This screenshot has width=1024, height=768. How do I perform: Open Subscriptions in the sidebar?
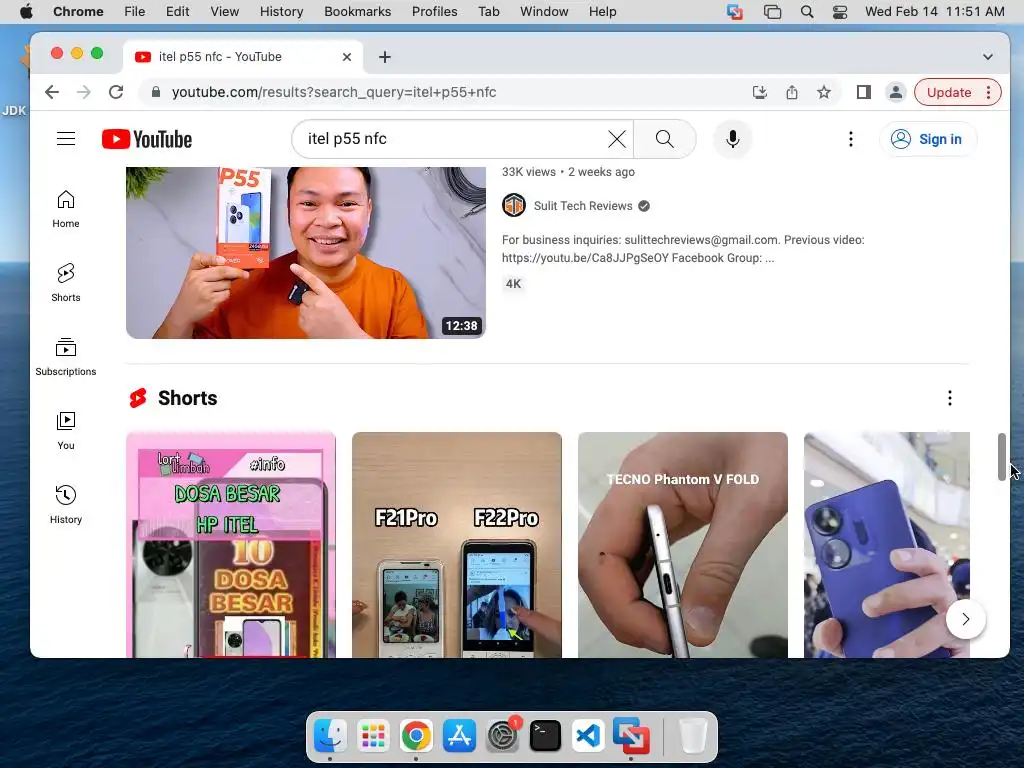tap(66, 357)
